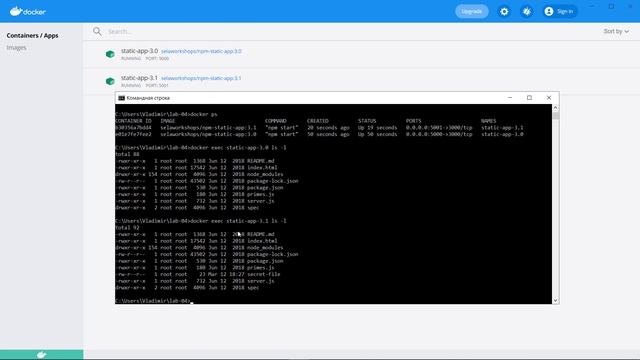This screenshot has width=640, height=360.
Task: Select Containers / Apps in sidebar
Action: (x=32, y=36)
